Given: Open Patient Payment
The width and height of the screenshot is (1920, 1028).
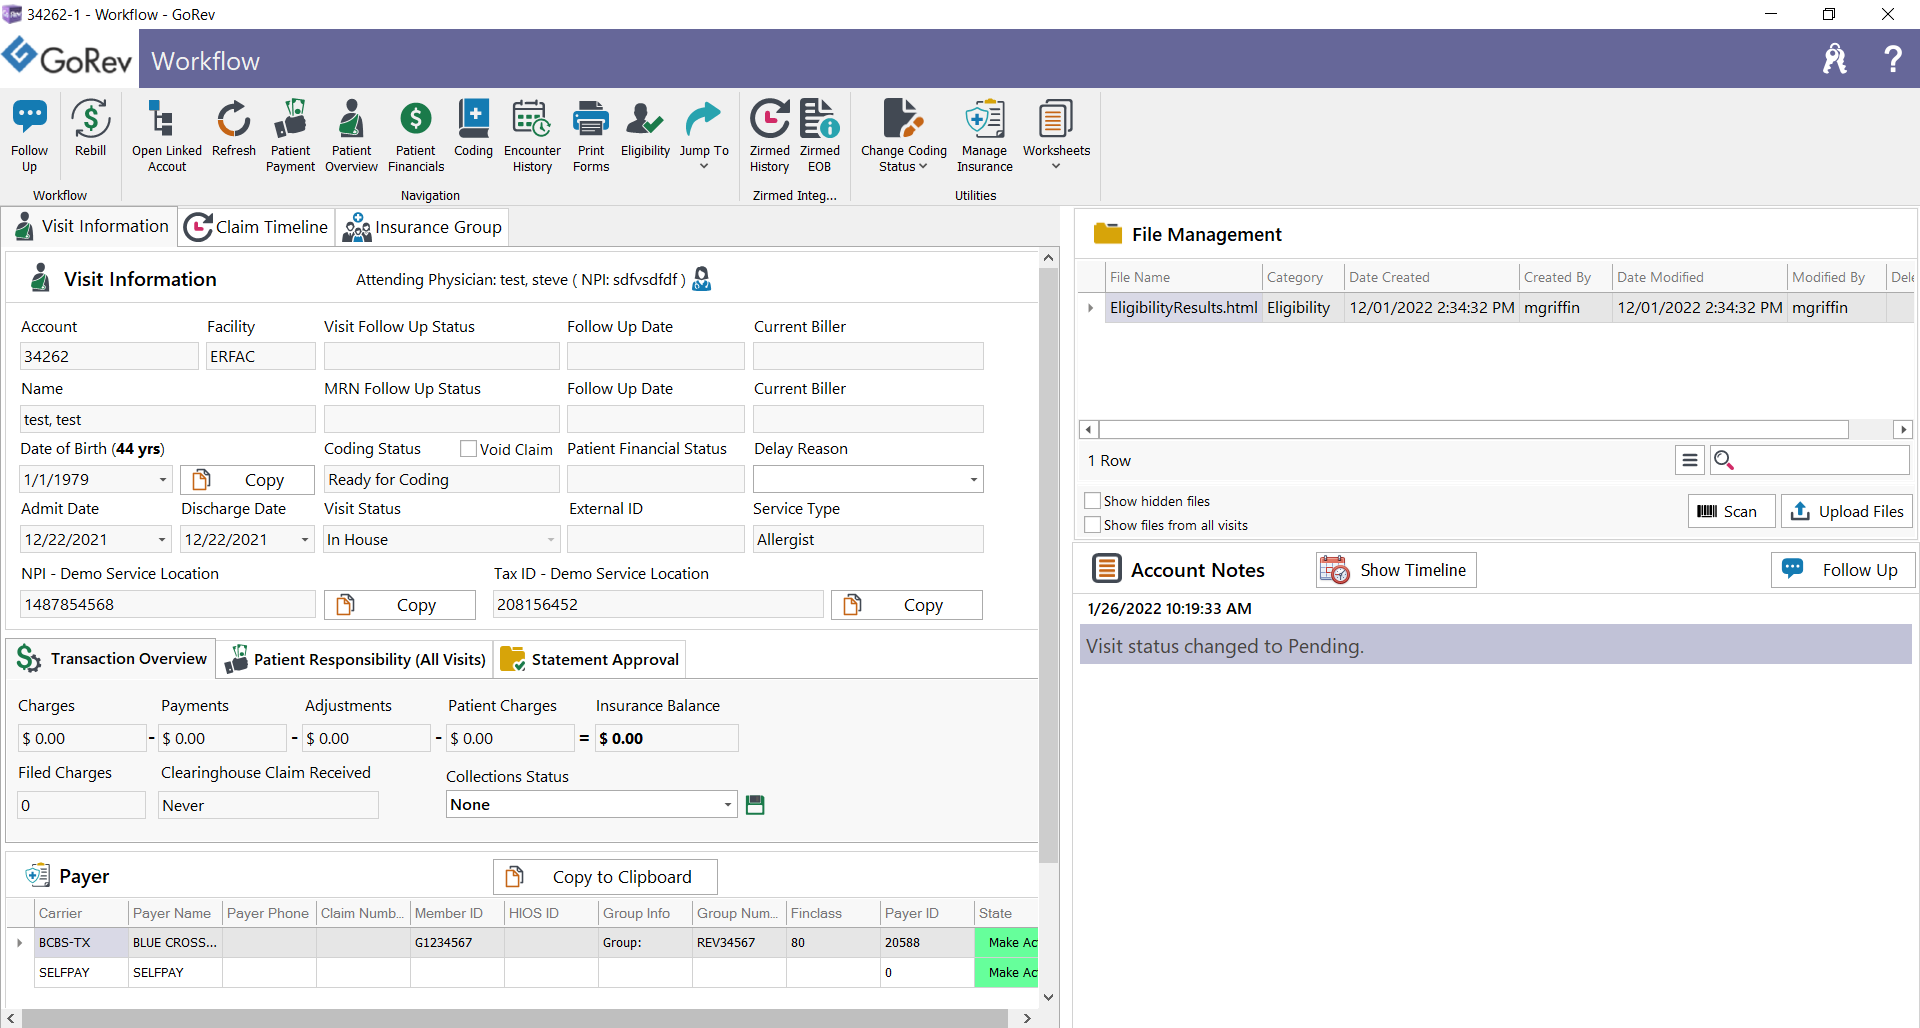Looking at the screenshot, I should [290, 136].
